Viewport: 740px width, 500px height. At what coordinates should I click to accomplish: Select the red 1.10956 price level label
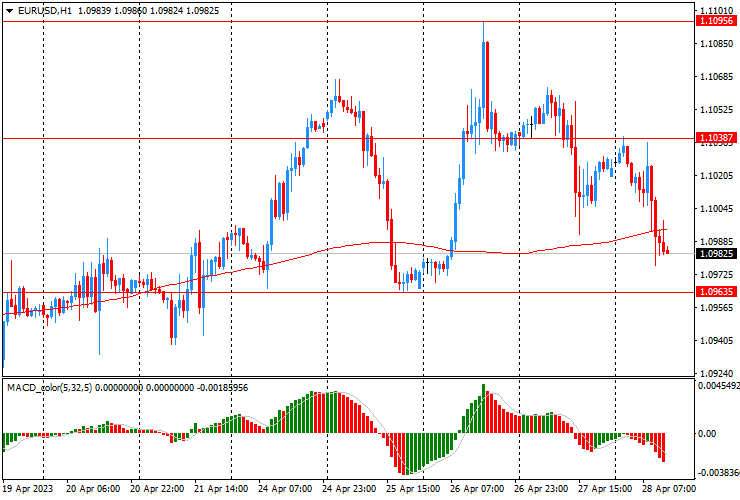[x=716, y=21]
